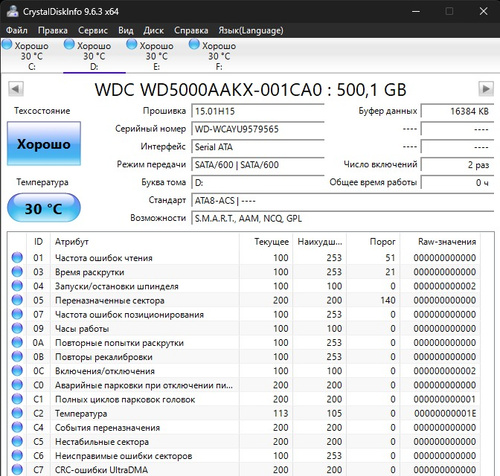500x476 pixels.
Task: Go to next disk with right arrow
Action: coord(486,89)
